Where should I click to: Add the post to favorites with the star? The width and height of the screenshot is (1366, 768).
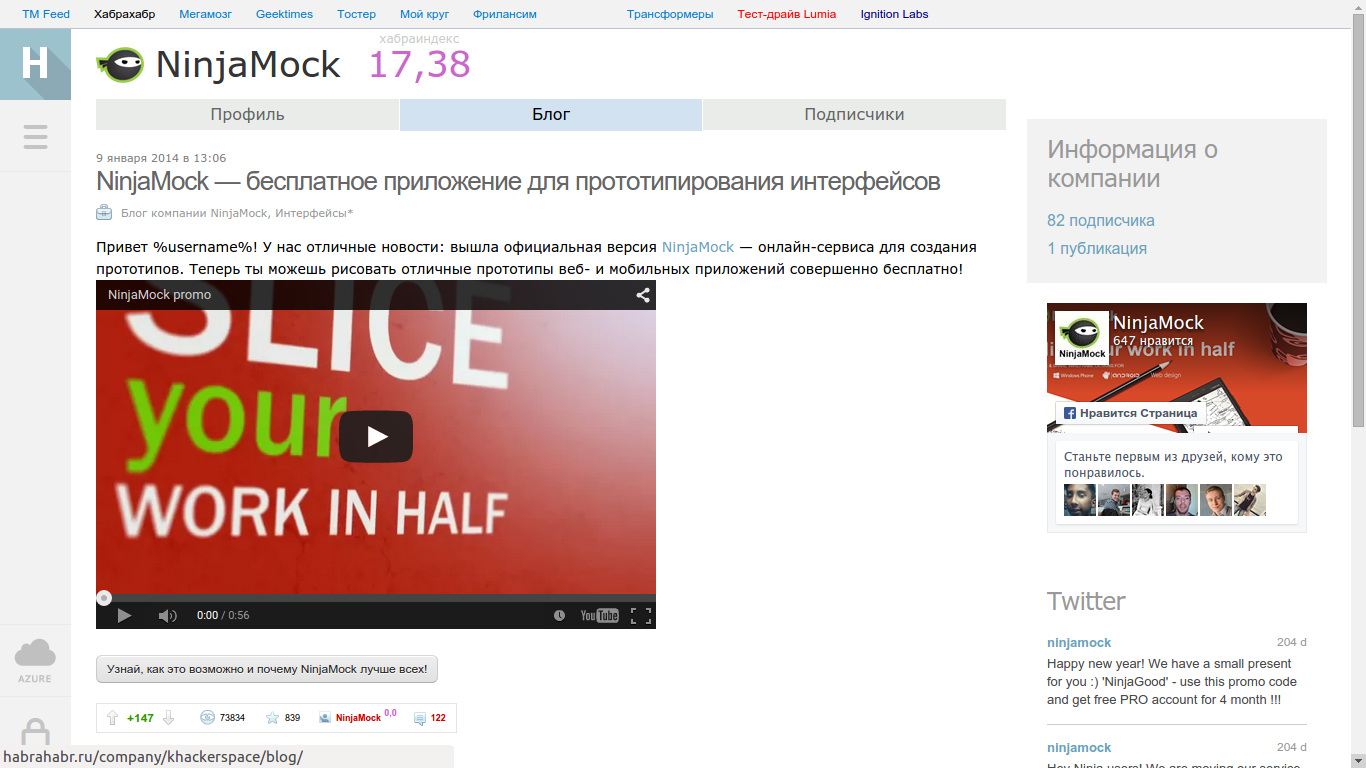[x=272, y=718]
